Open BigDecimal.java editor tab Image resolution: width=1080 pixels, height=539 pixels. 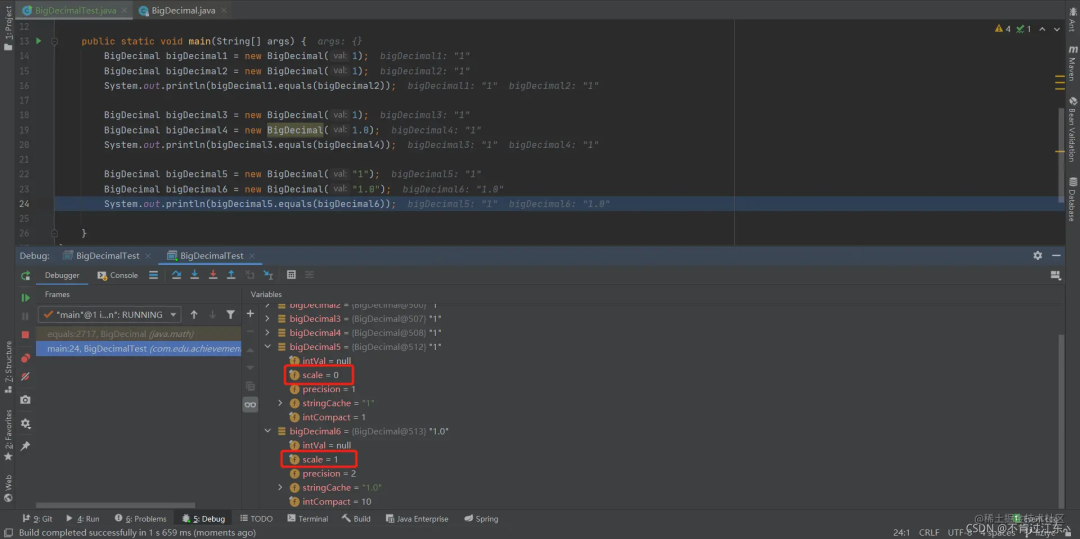pyautogui.click(x=183, y=11)
